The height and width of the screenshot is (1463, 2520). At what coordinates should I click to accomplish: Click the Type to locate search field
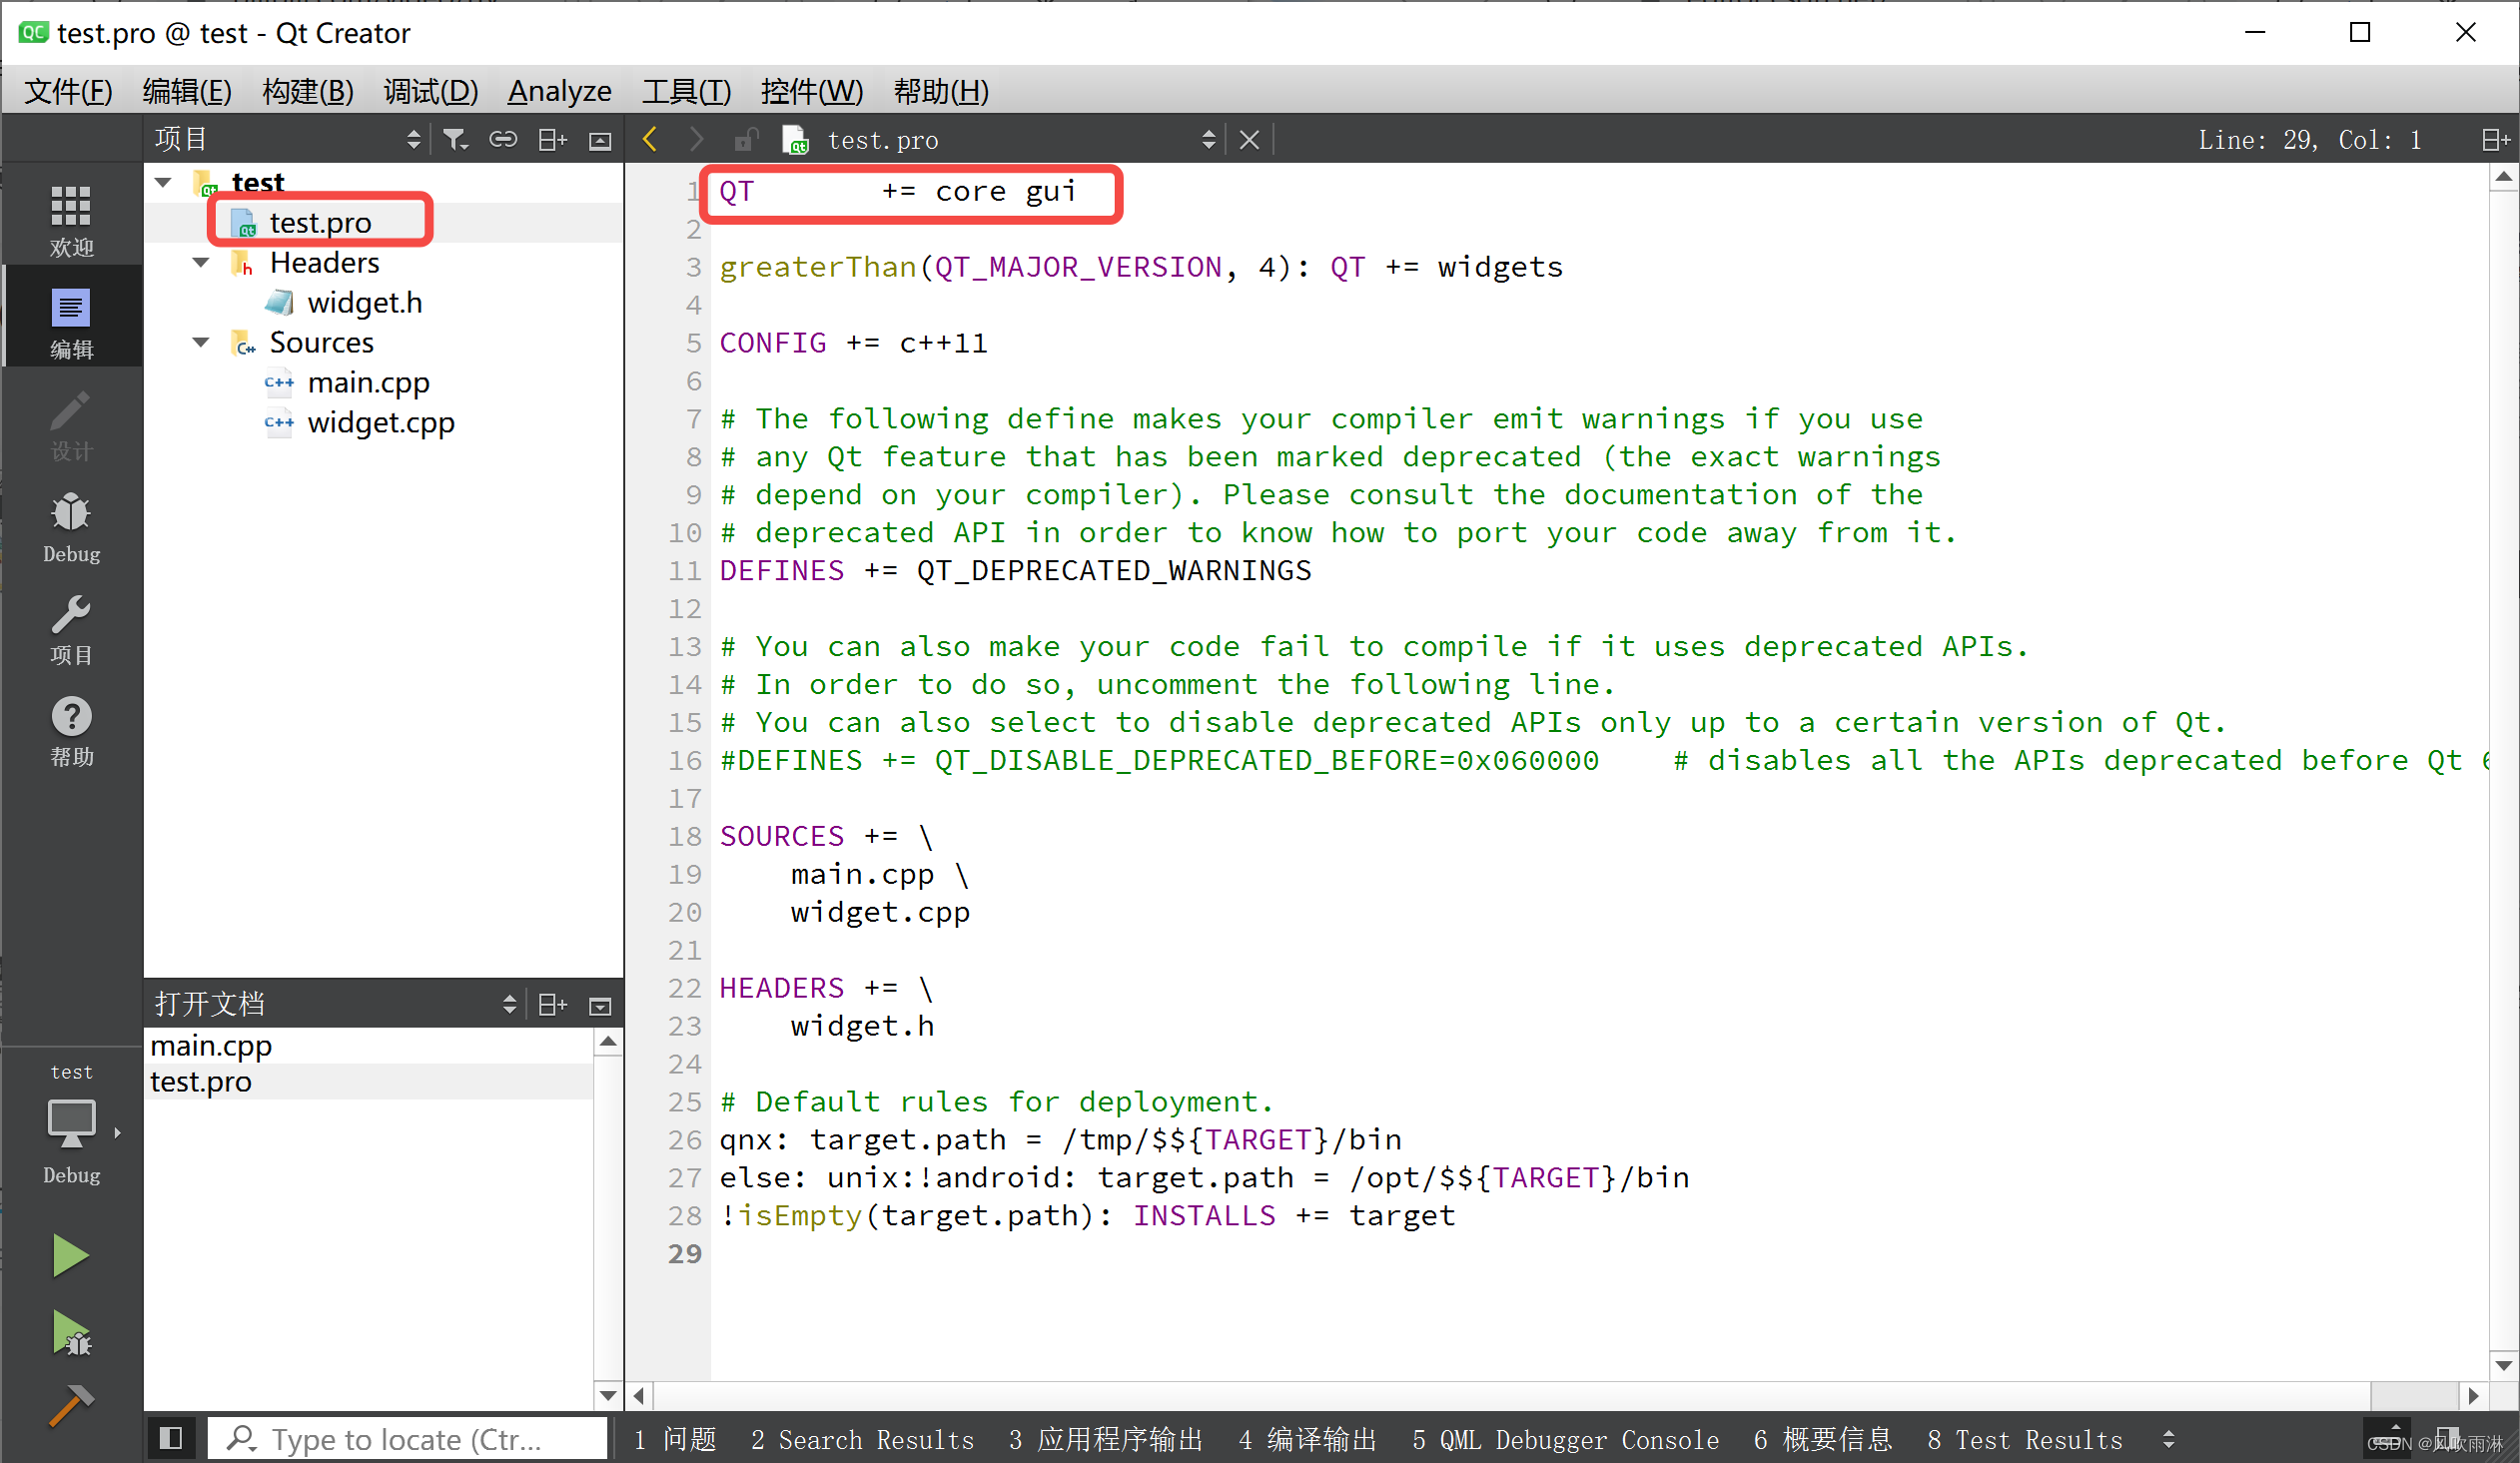click(x=407, y=1439)
